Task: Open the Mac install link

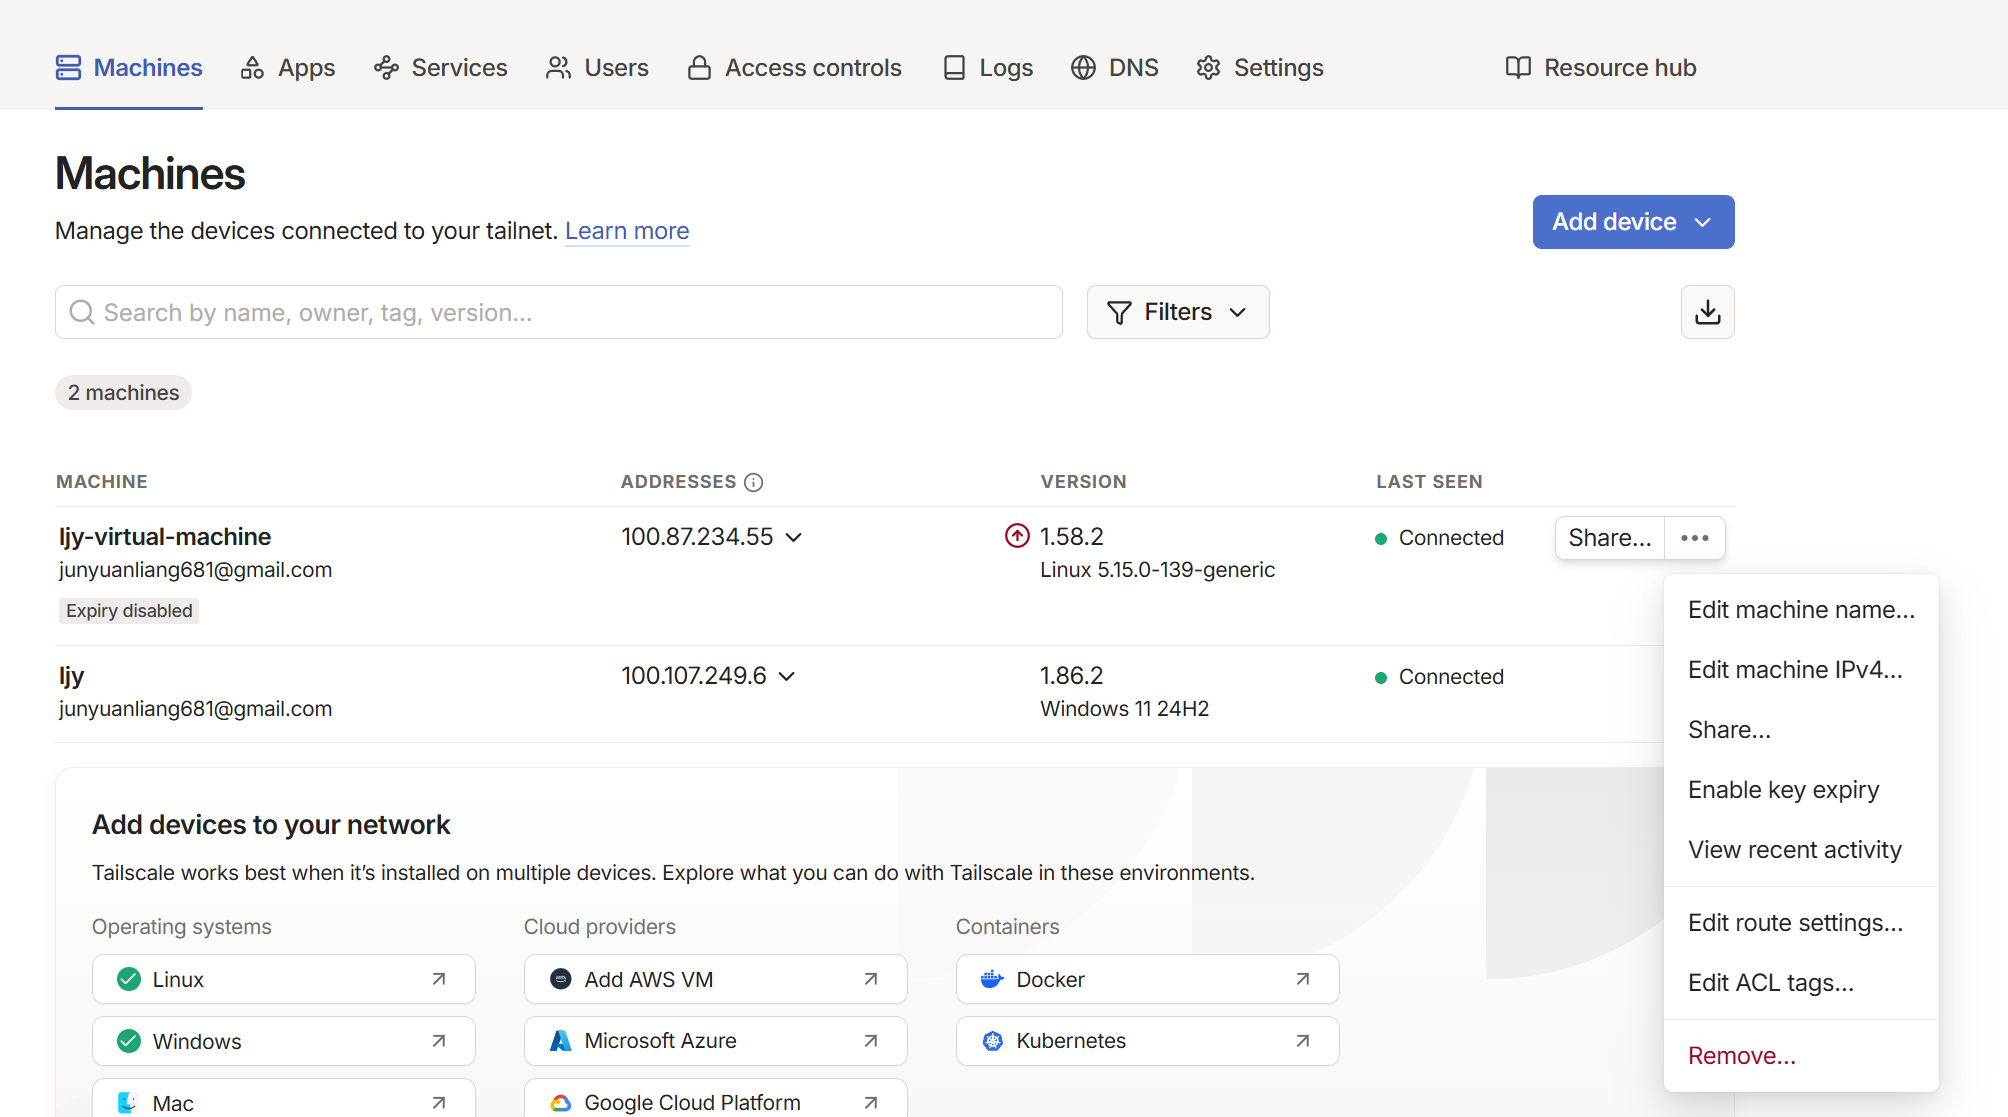Action: pyautogui.click(x=284, y=1098)
